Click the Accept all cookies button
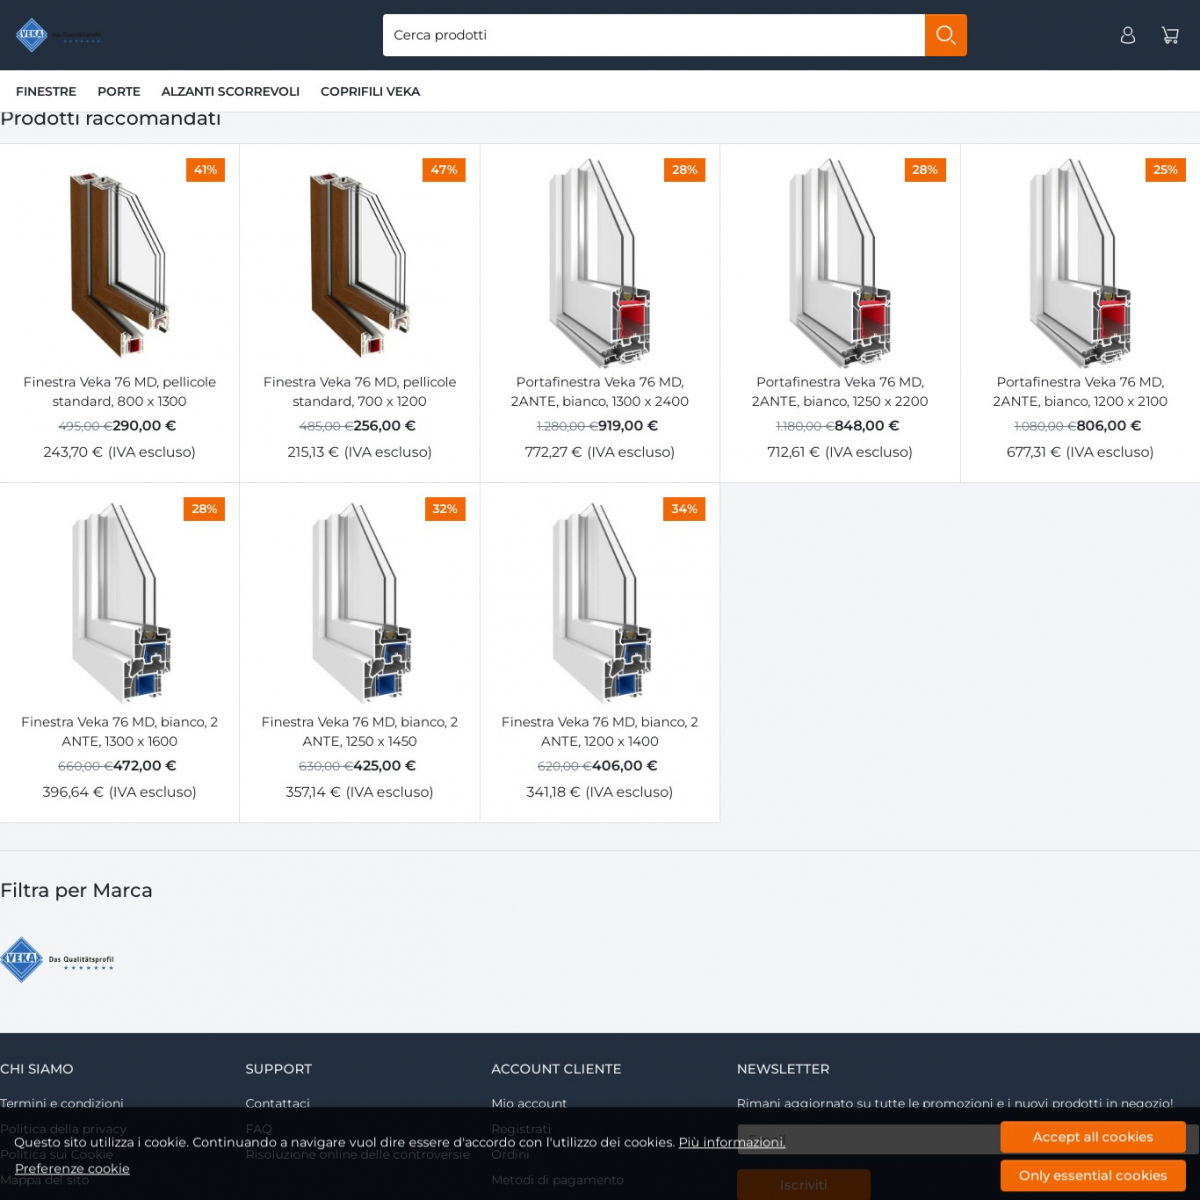 pyautogui.click(x=1093, y=1137)
